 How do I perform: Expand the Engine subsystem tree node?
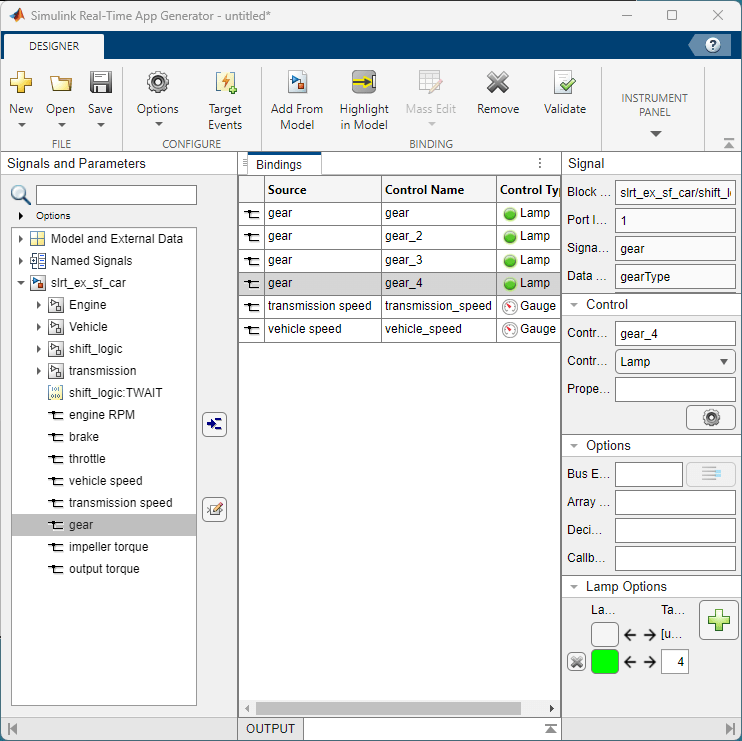pyautogui.click(x=39, y=305)
